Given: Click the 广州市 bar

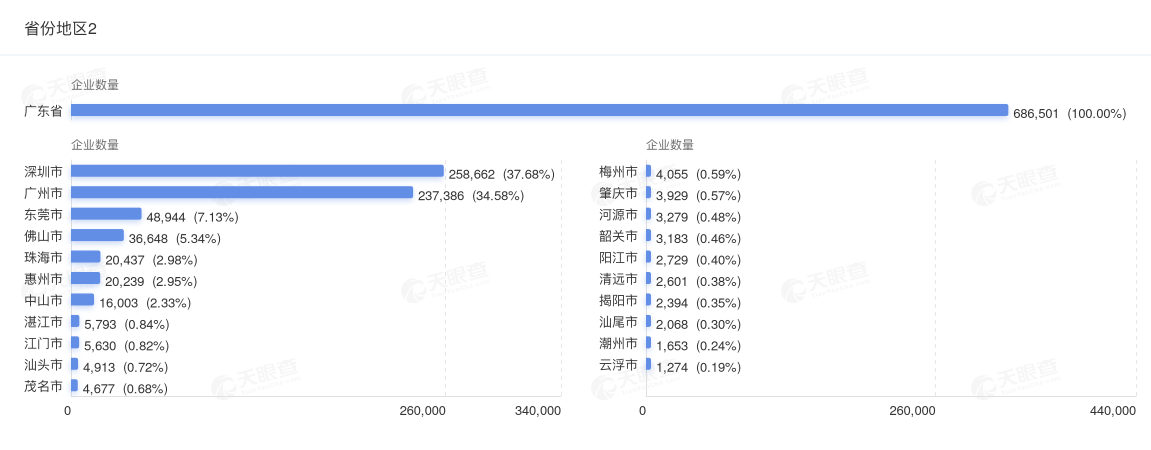Looking at the screenshot, I should [242, 192].
